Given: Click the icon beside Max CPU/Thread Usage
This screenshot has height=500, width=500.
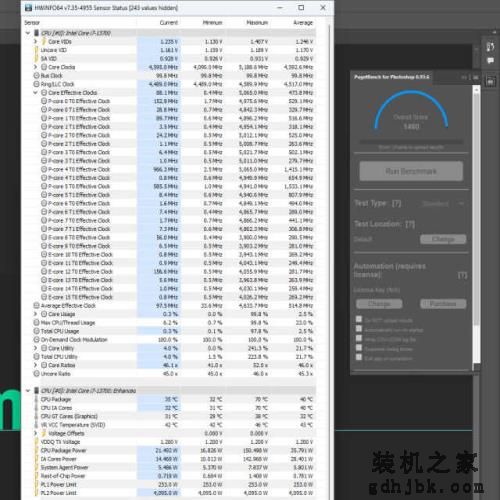Looking at the screenshot, I should pos(36,322).
